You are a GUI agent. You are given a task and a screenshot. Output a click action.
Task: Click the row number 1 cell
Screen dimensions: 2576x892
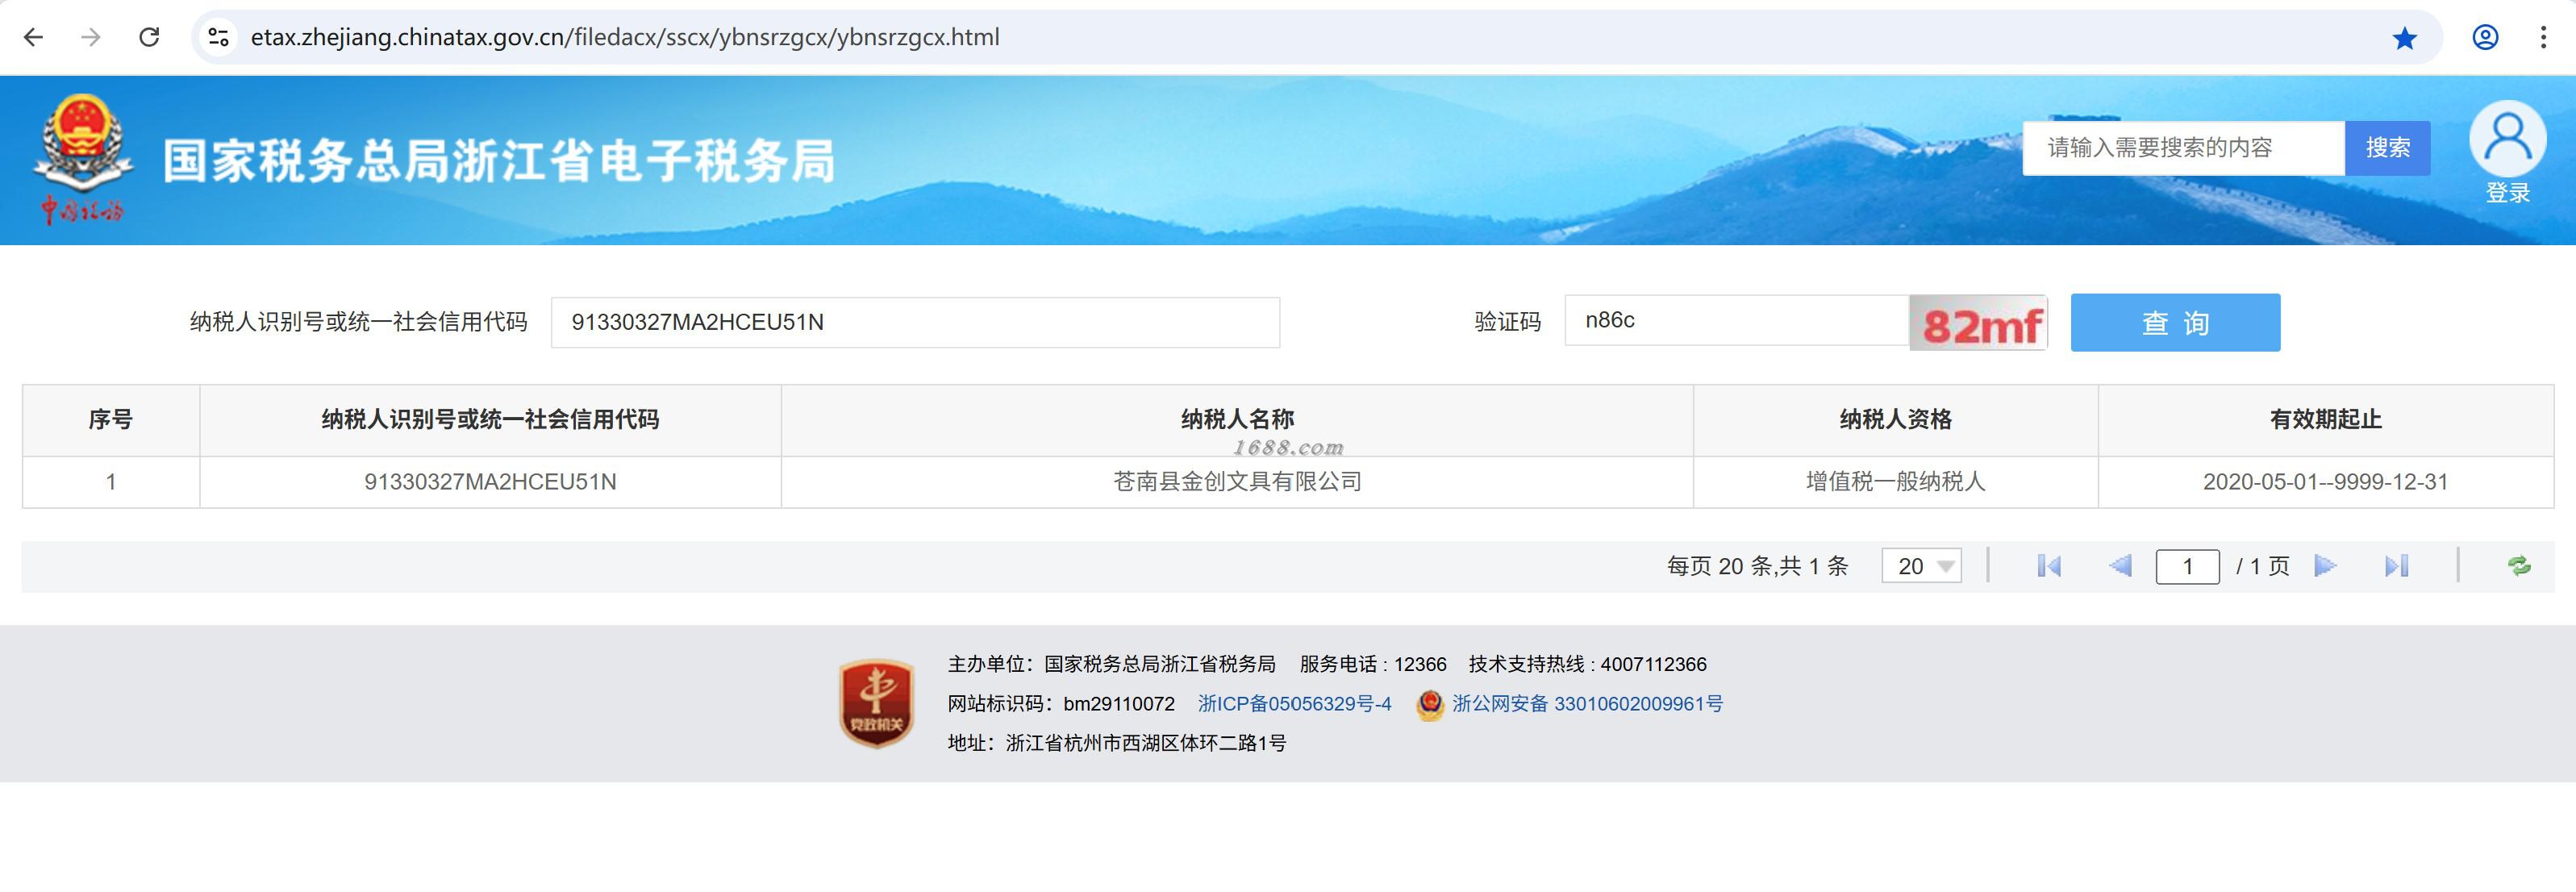(111, 482)
